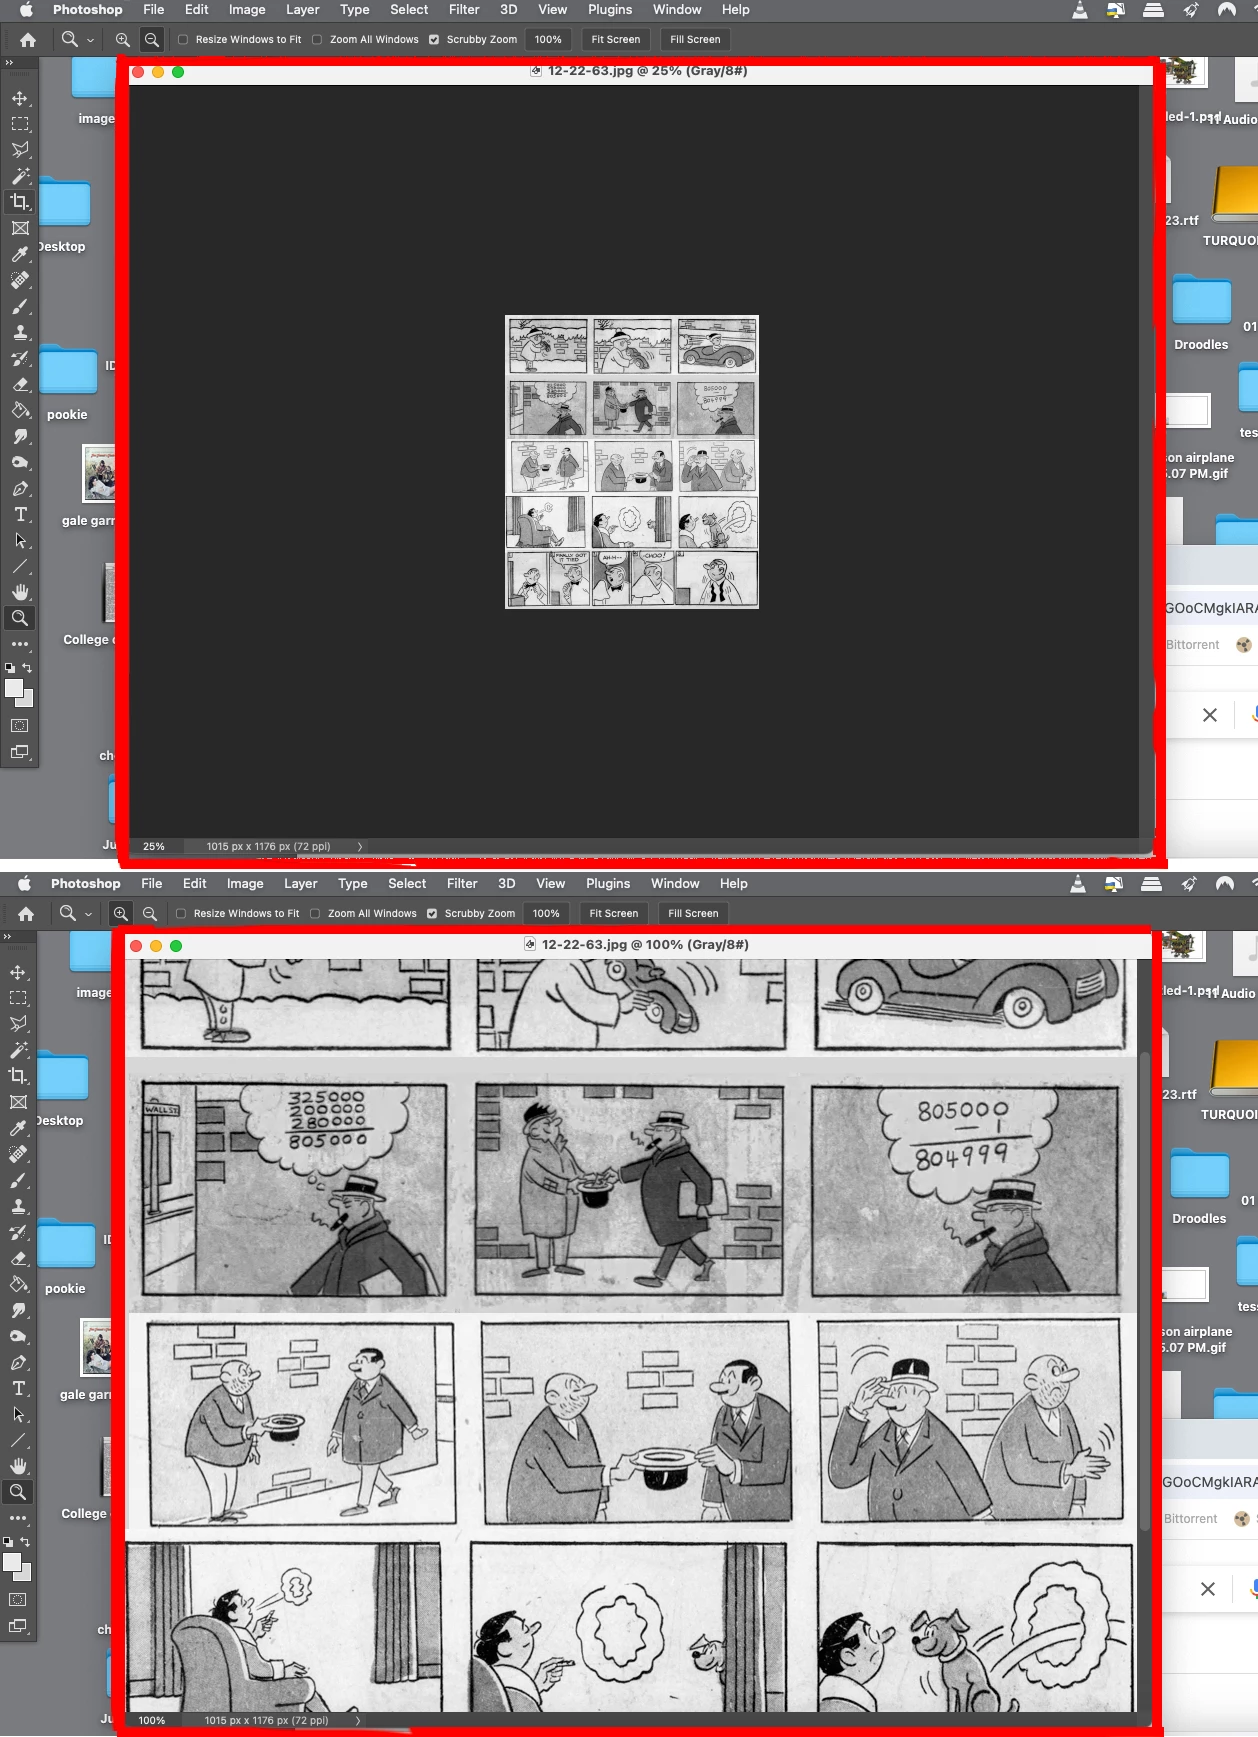Select the Path Selection tool in the lower toolbar
The height and width of the screenshot is (1737, 1258).
tap(18, 1414)
